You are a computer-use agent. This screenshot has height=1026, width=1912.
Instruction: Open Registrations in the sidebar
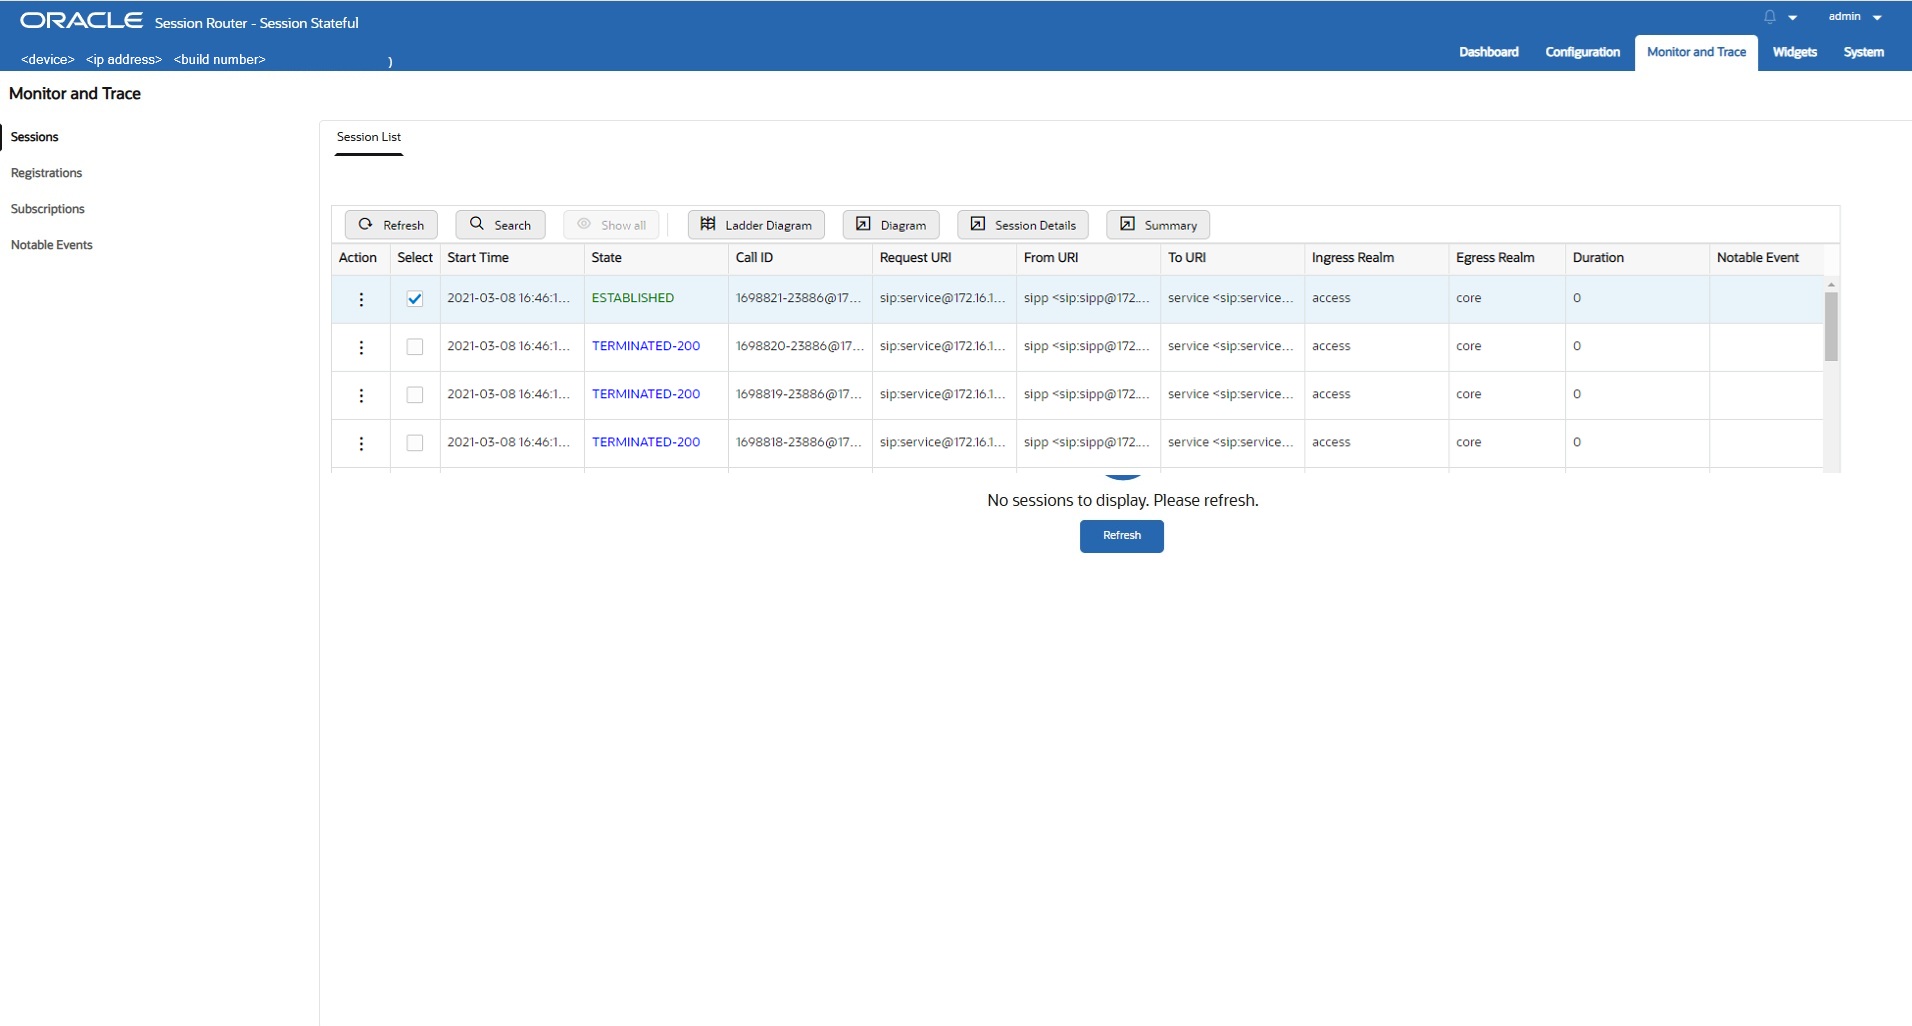[46, 173]
